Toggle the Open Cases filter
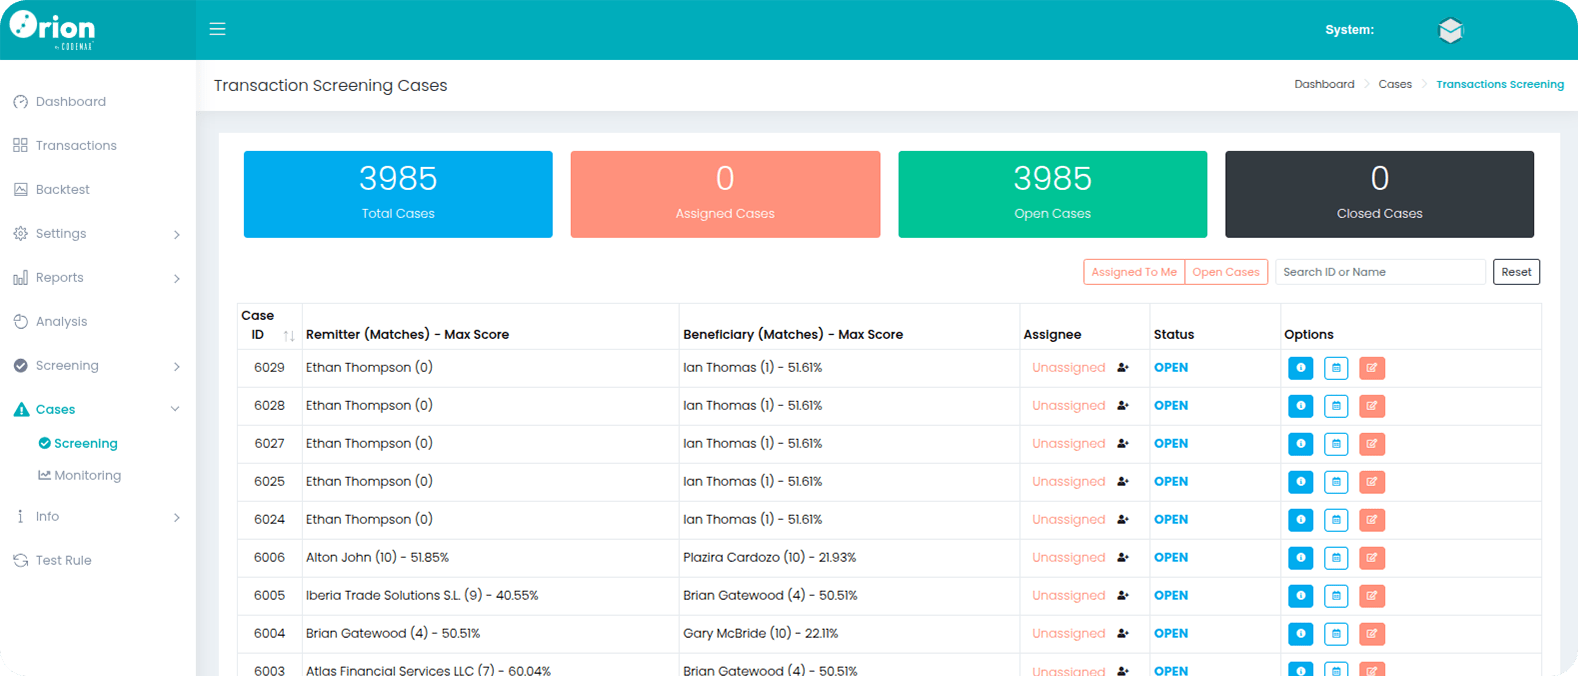 pyautogui.click(x=1225, y=272)
